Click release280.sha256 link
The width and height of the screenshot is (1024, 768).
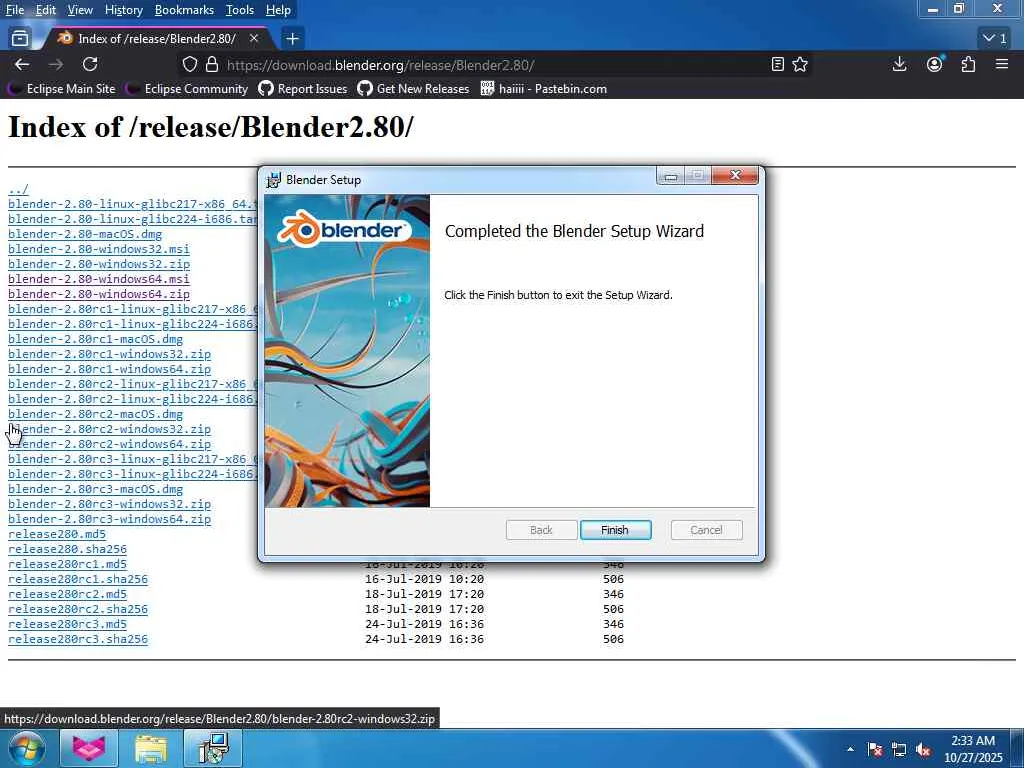67,549
